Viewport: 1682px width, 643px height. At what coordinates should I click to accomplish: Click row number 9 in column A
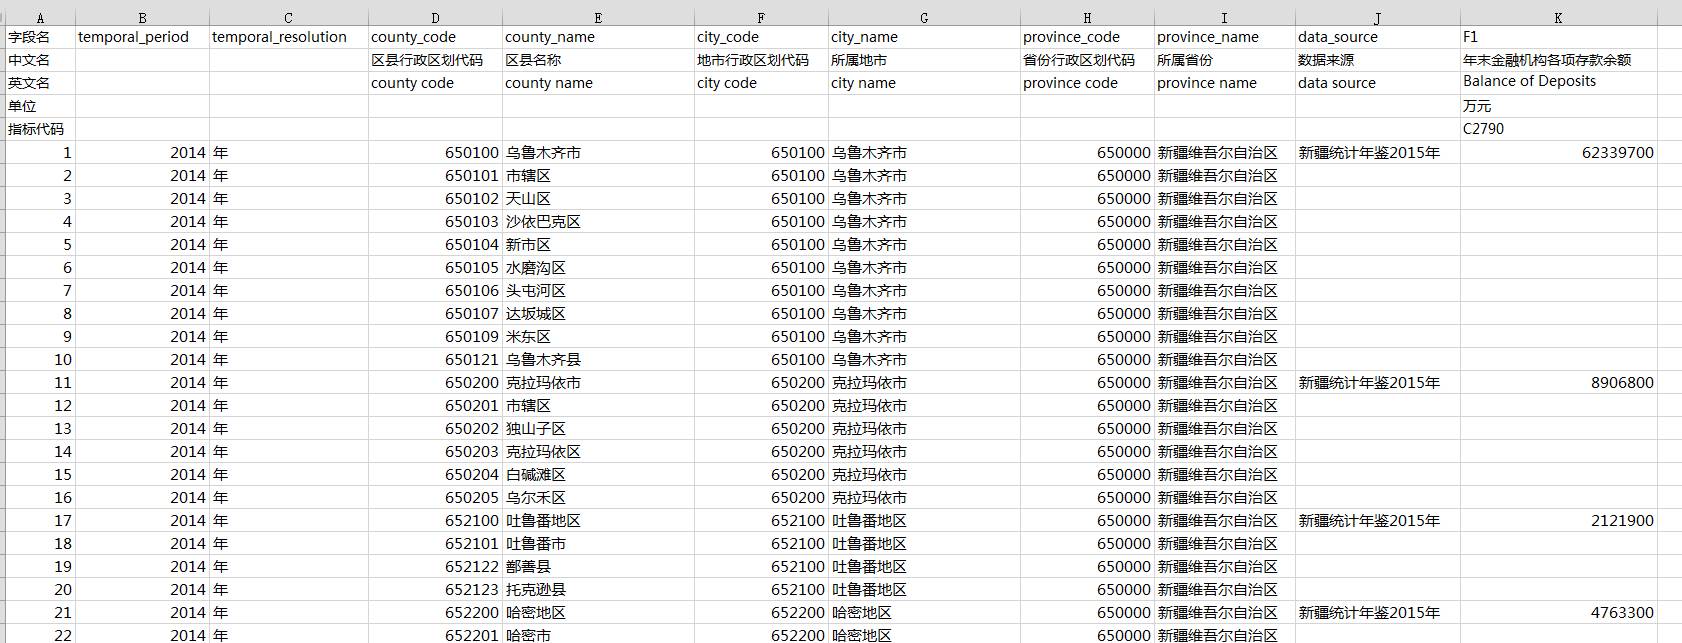40,337
